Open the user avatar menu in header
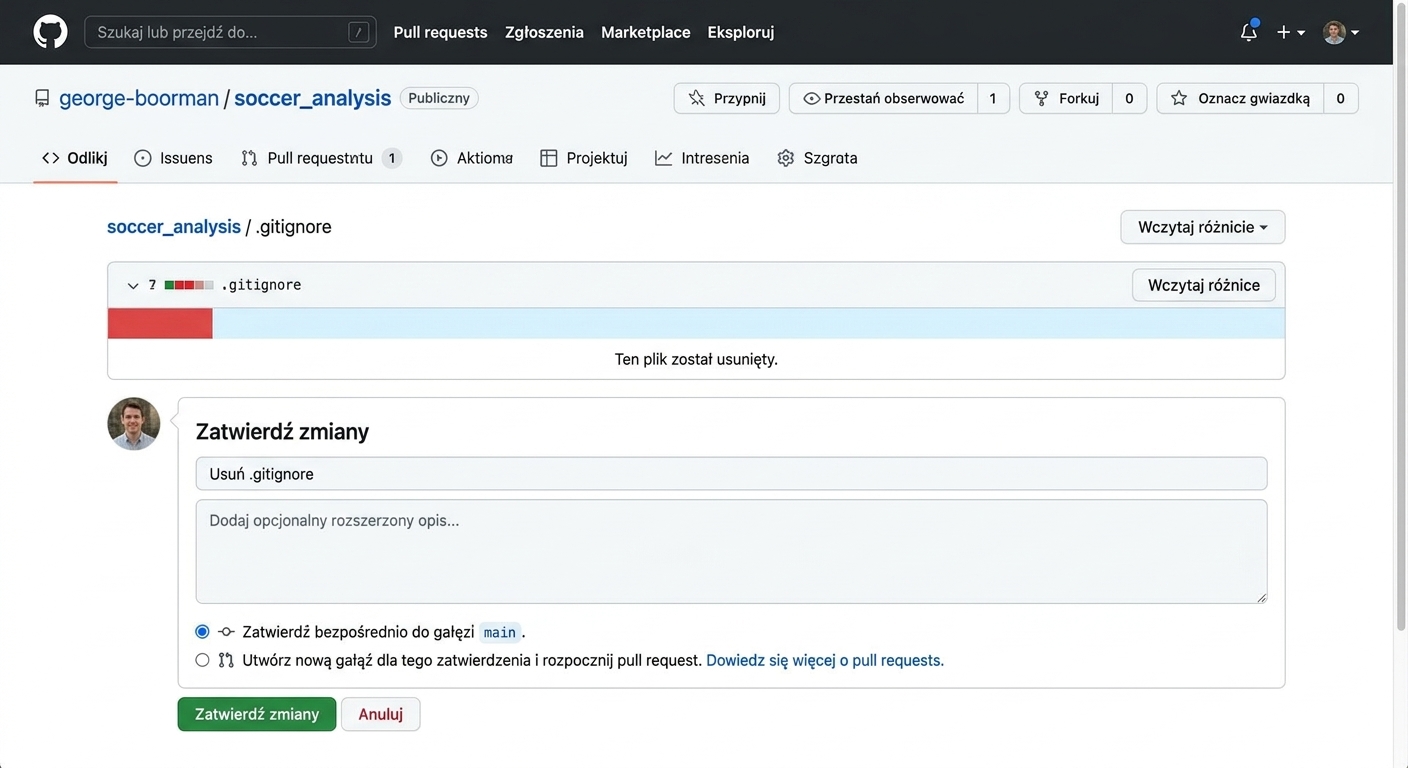 [x=1341, y=32]
